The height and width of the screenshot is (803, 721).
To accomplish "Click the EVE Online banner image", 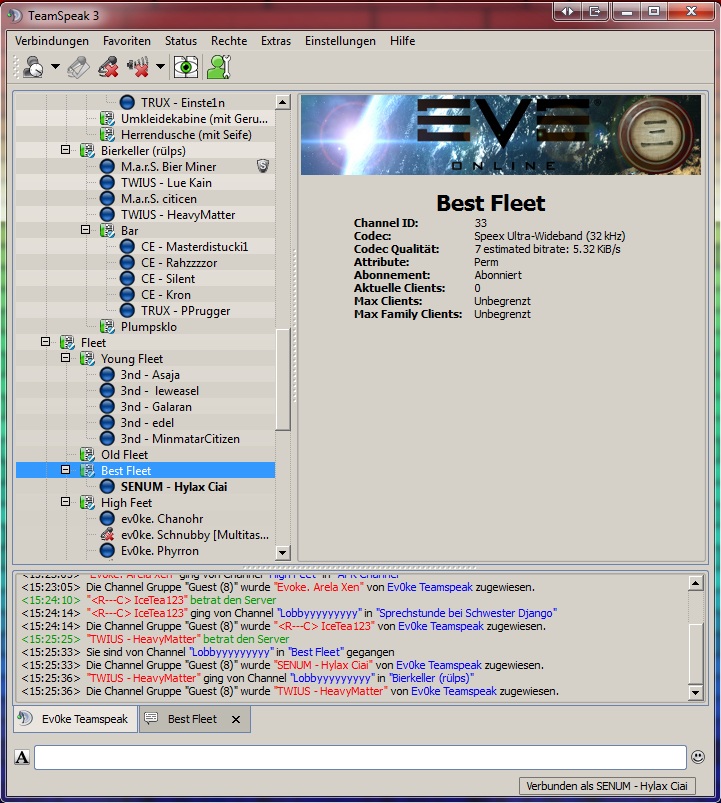I will pos(500,135).
